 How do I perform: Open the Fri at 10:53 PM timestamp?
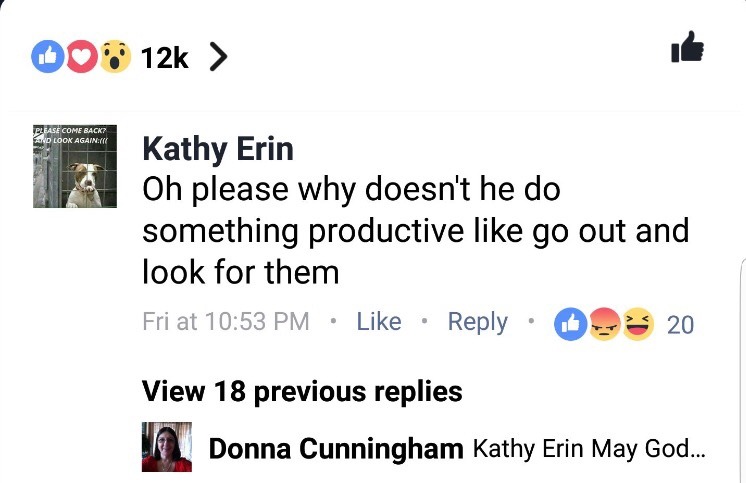[226, 322]
